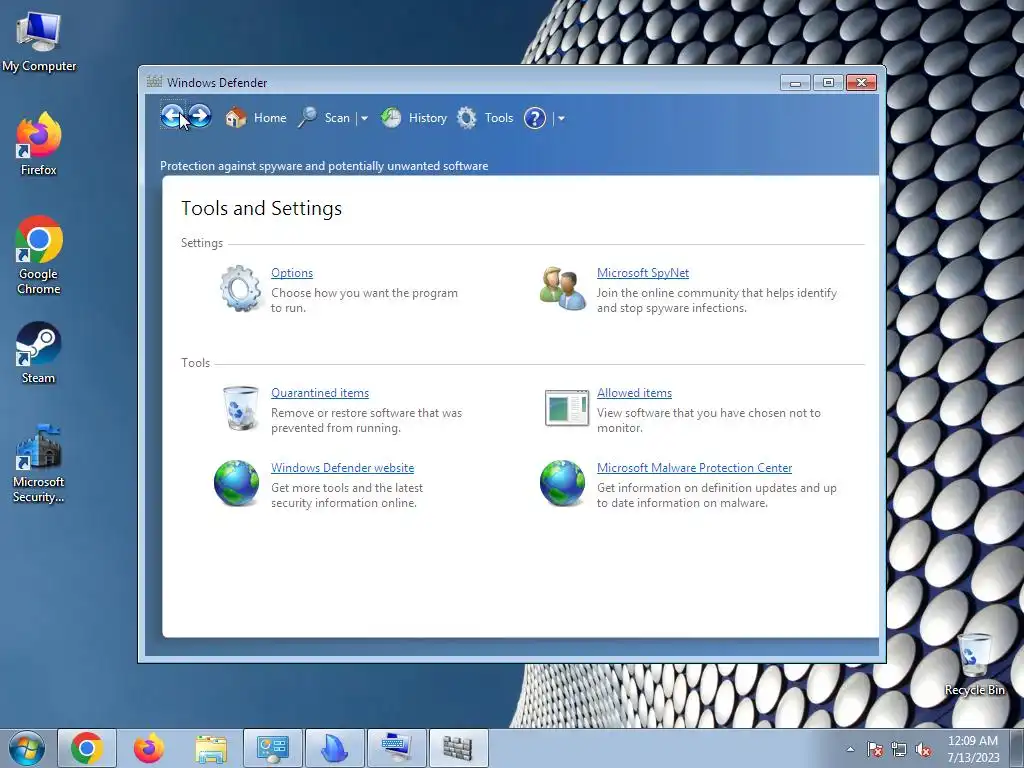Screen dimensions: 1024x768
Task: Click the History clock icon
Action: (391, 118)
